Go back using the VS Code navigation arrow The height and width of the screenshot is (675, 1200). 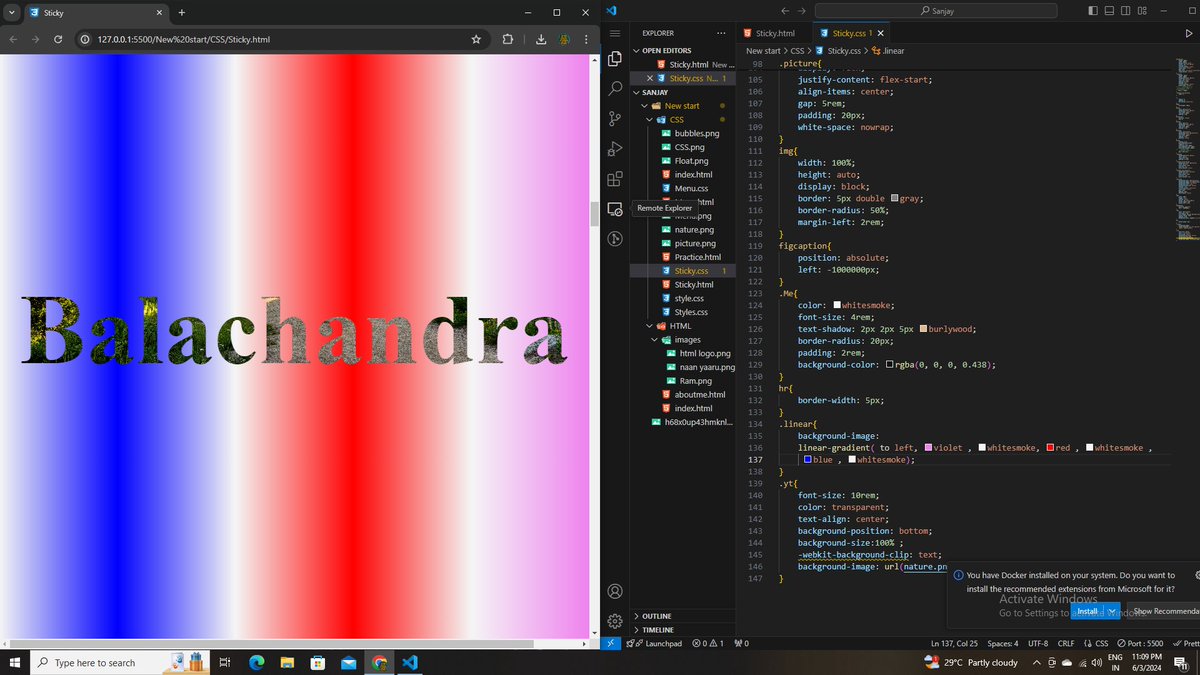coord(785,10)
